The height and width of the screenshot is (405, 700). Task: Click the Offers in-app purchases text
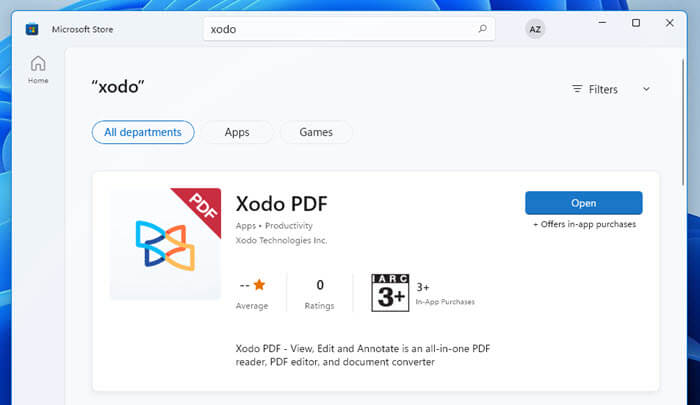tap(584, 224)
